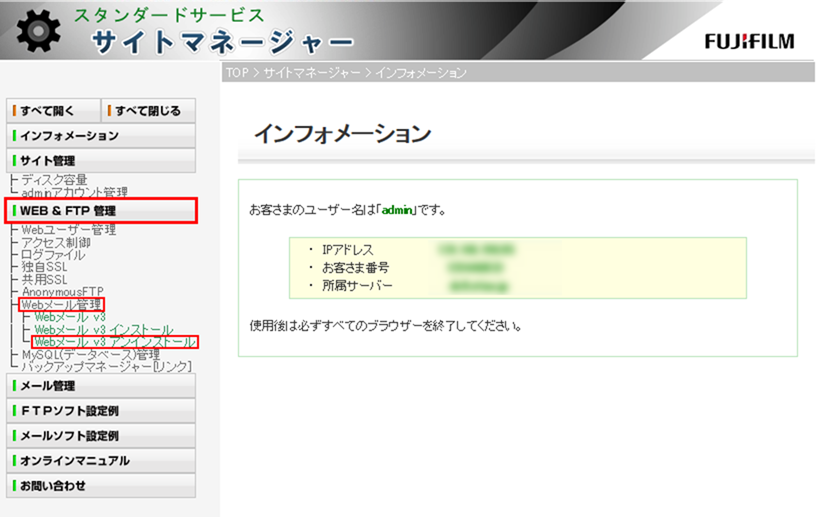Click the お客さま番号 label
This screenshot has height=517, width=820.
[356, 268]
